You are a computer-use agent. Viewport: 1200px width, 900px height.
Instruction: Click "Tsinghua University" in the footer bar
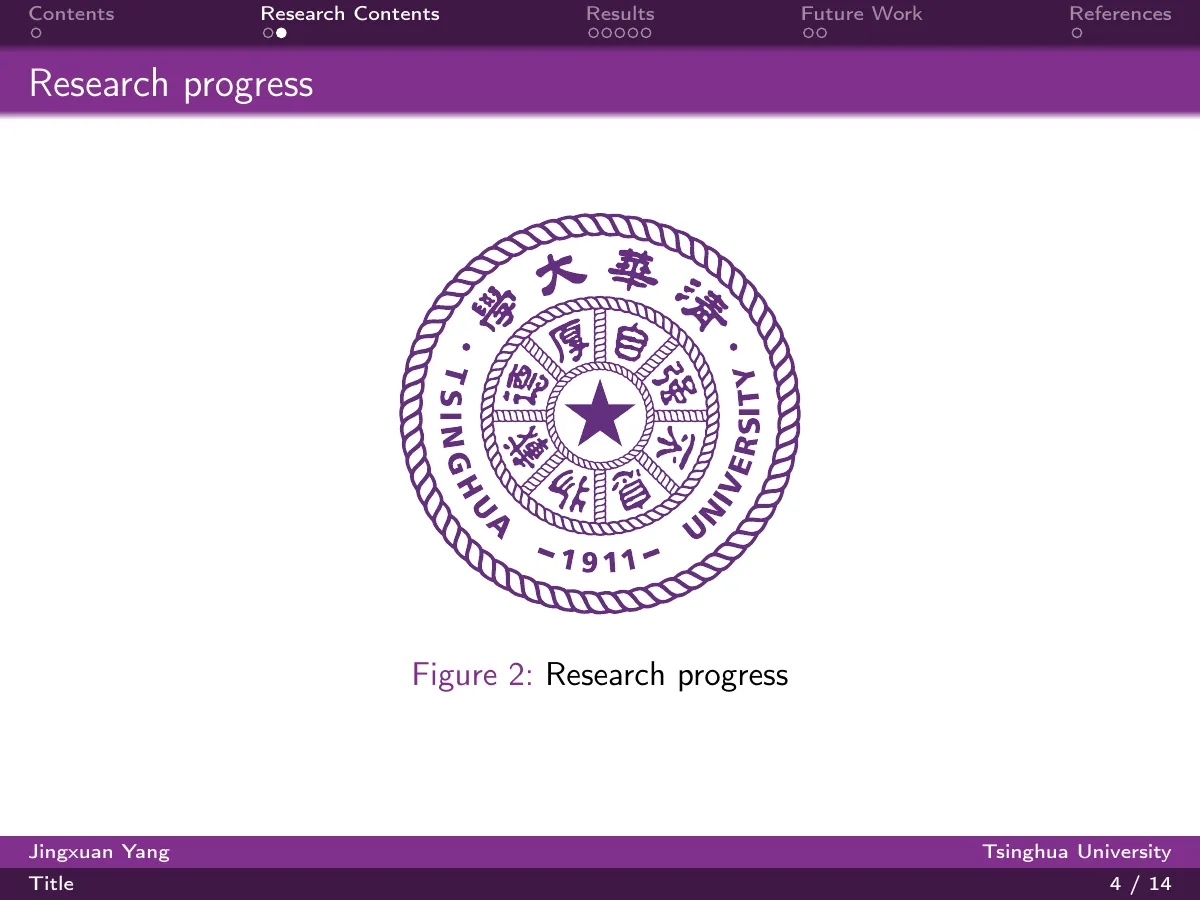click(1077, 852)
